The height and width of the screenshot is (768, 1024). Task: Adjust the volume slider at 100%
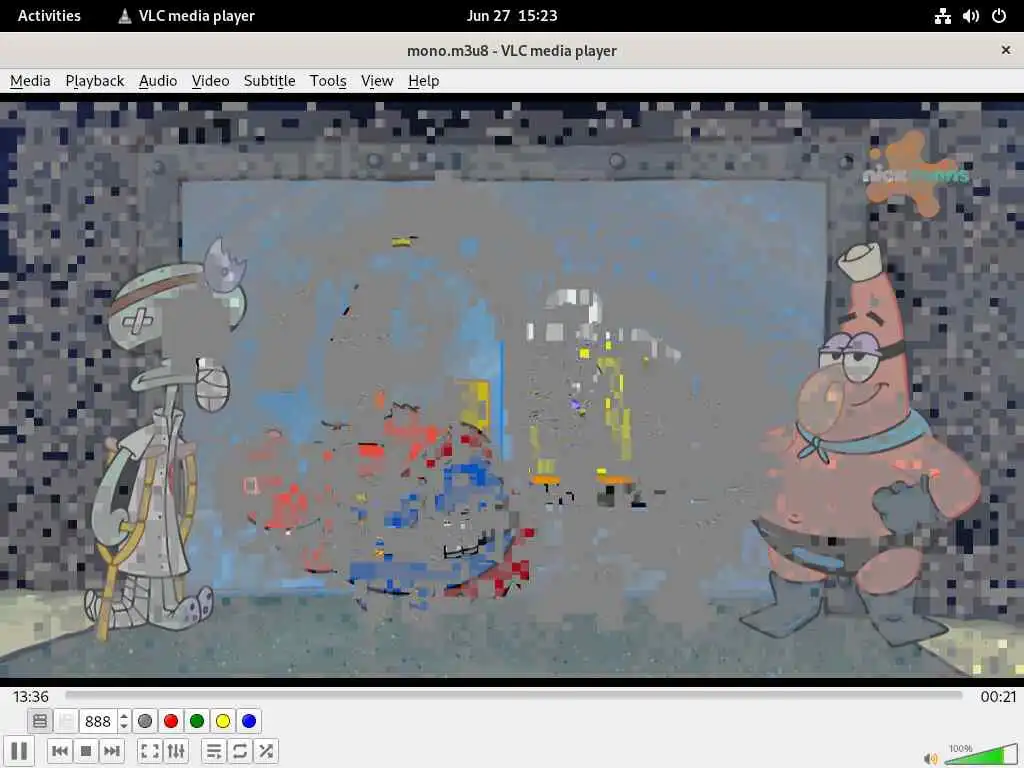(x=981, y=756)
